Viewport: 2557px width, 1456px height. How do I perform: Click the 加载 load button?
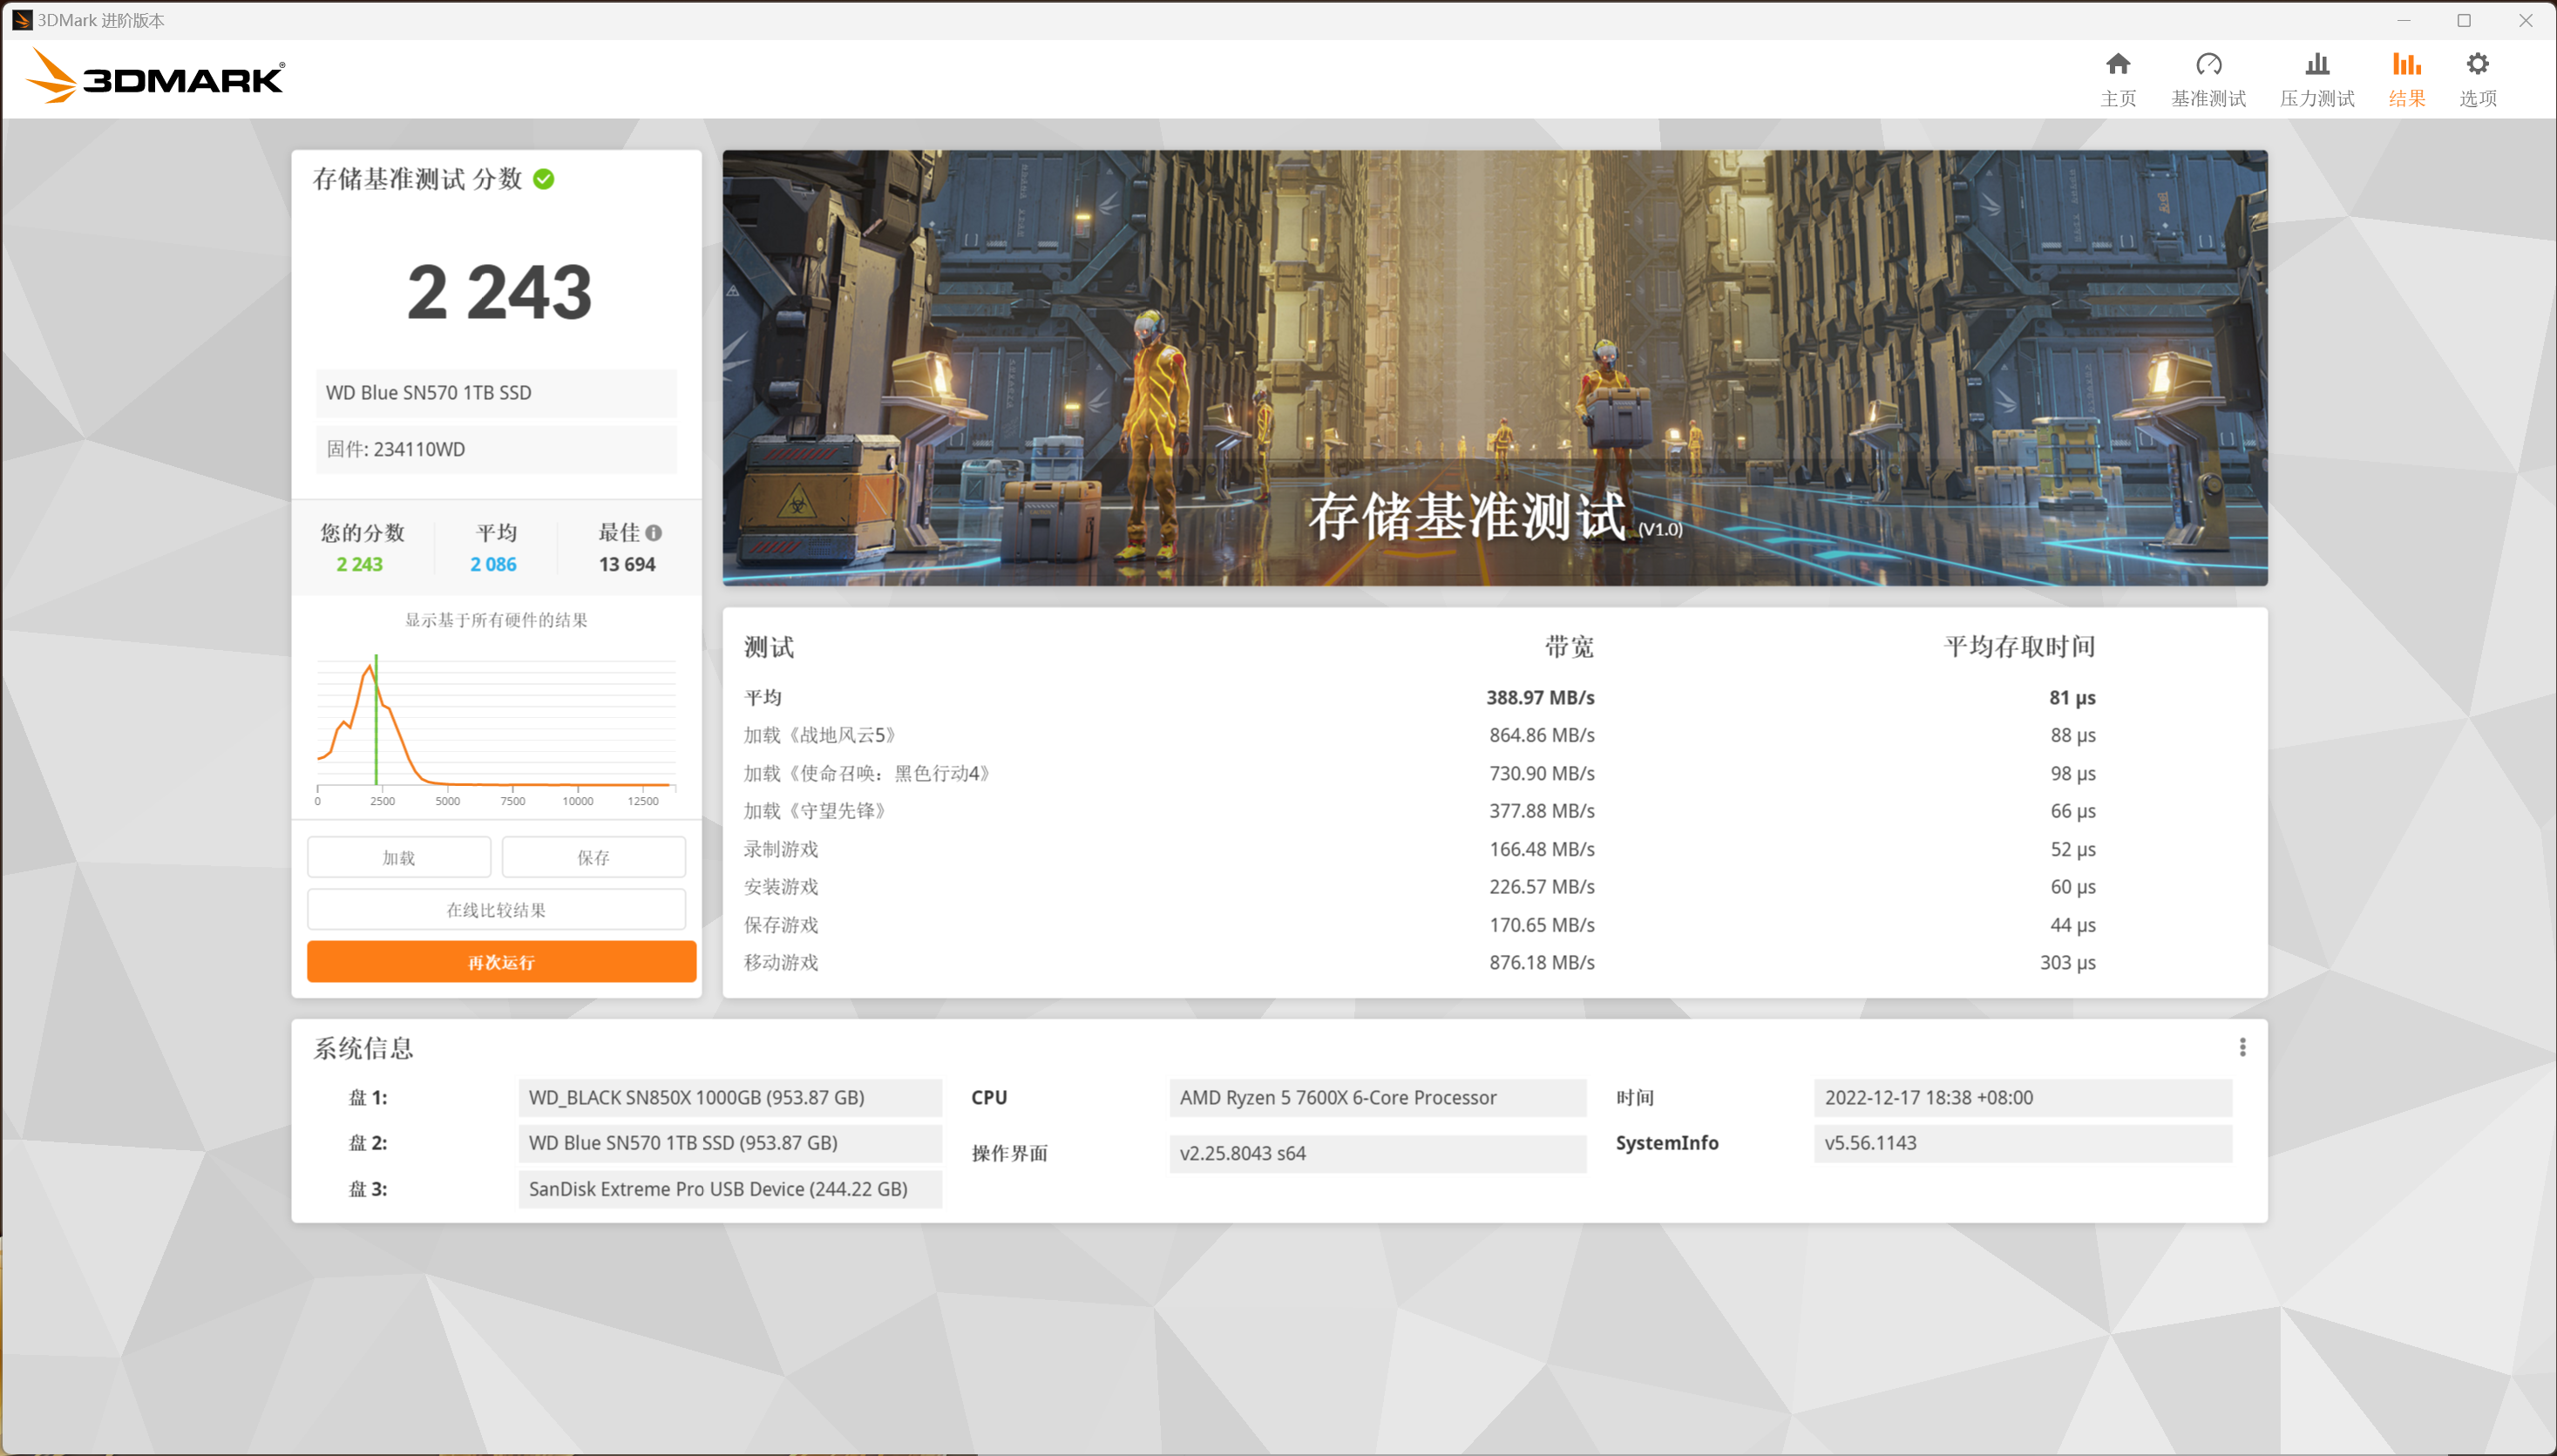398,856
